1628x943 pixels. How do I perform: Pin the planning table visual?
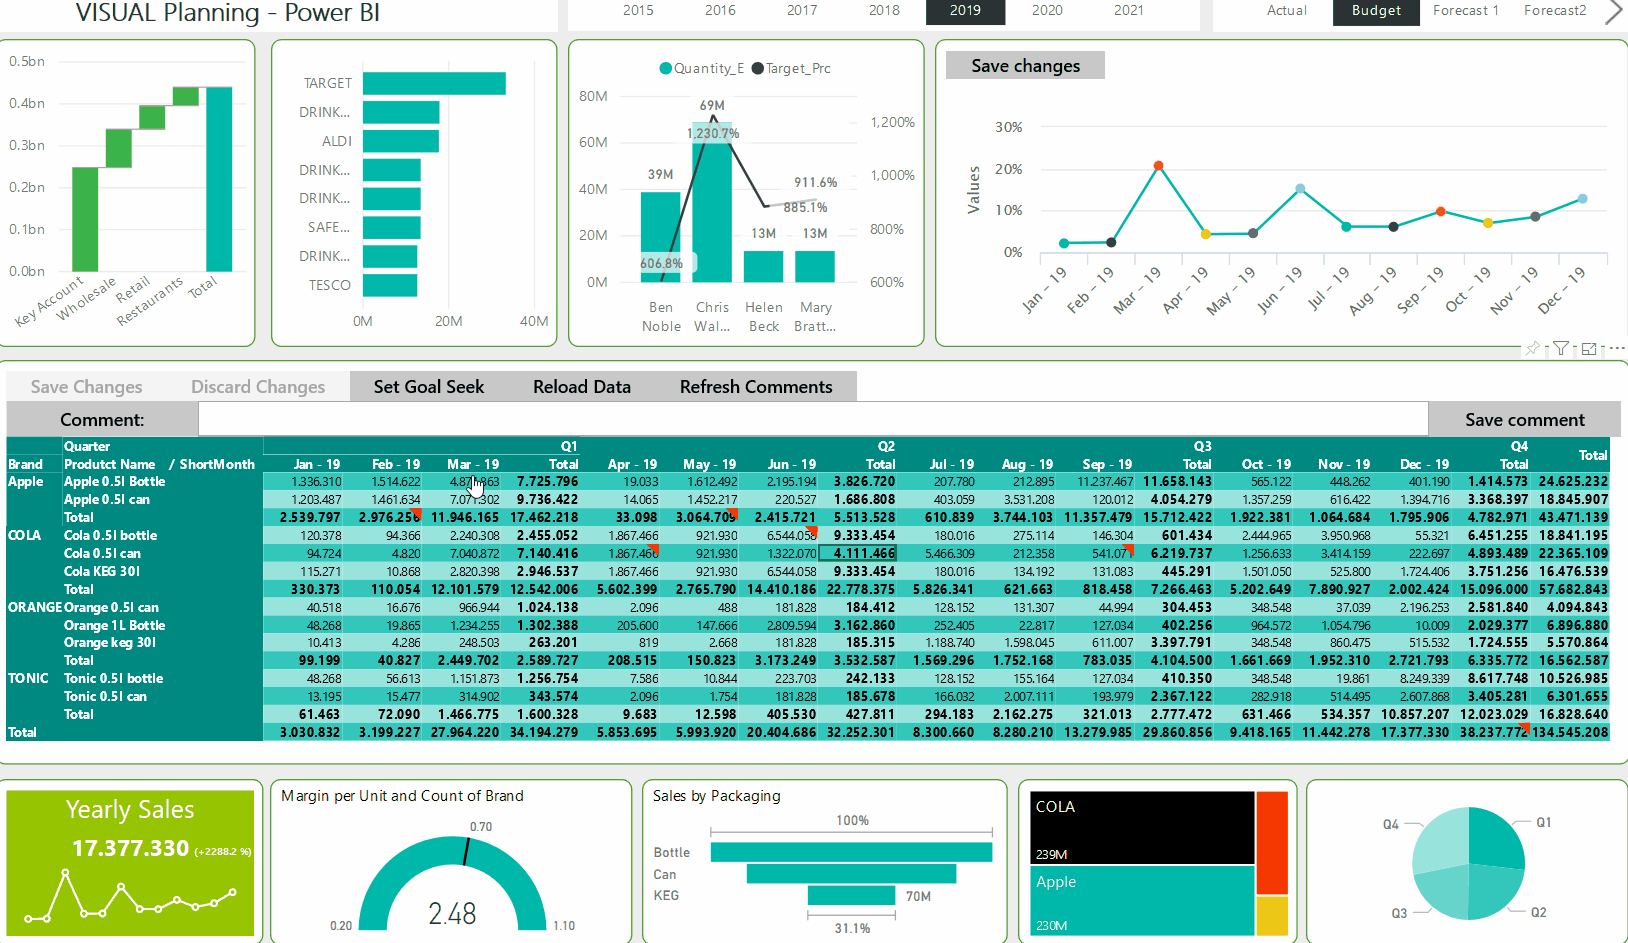1532,348
